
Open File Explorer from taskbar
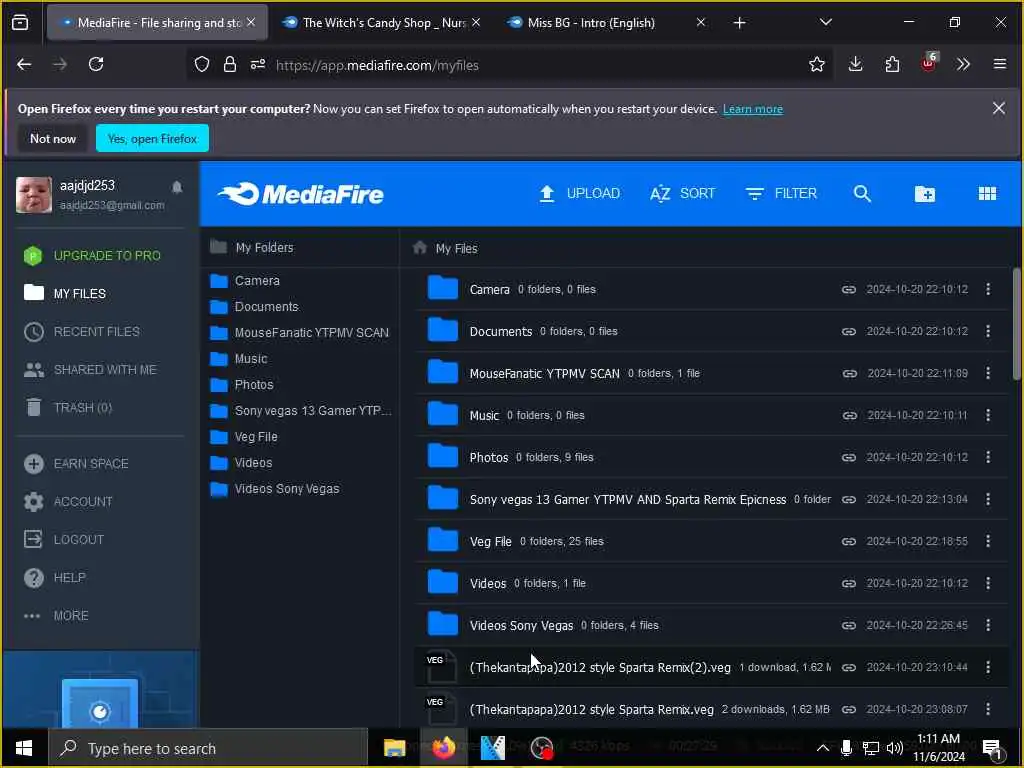point(394,748)
